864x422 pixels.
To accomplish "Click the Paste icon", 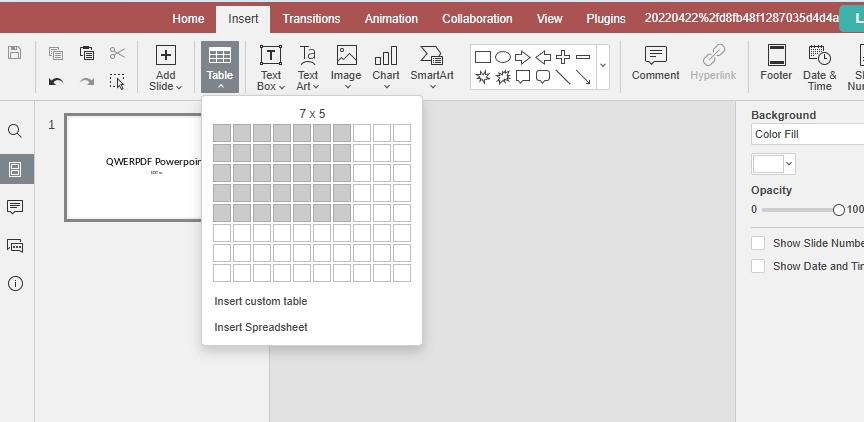I will point(87,53).
